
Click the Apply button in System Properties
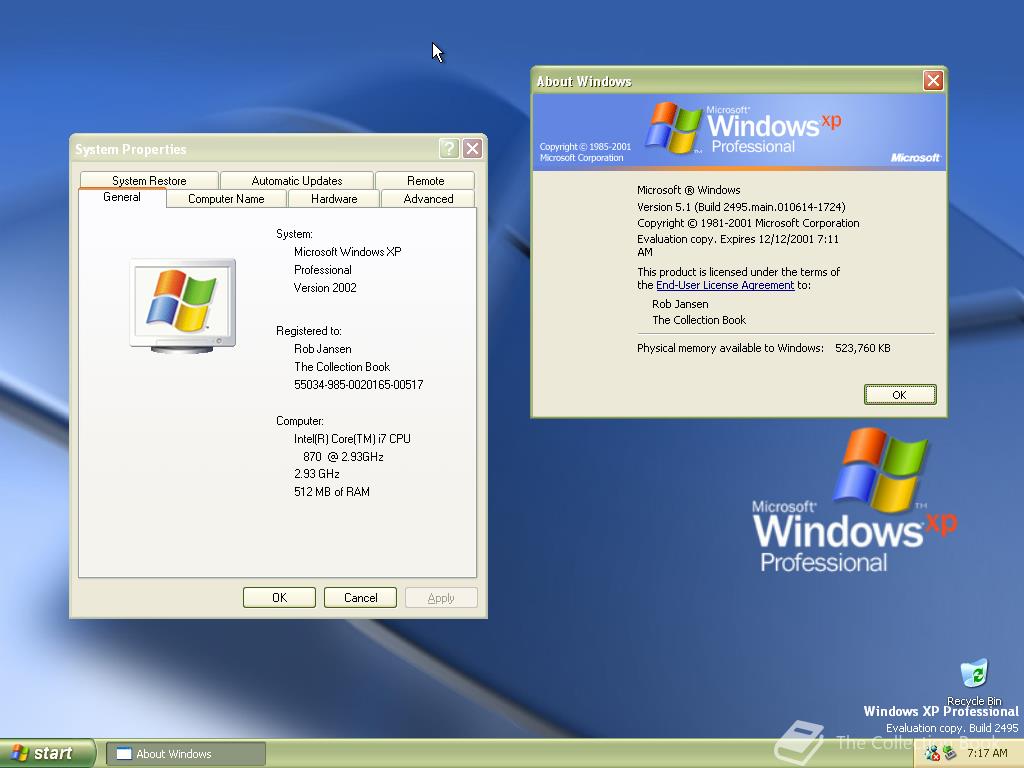click(x=441, y=598)
